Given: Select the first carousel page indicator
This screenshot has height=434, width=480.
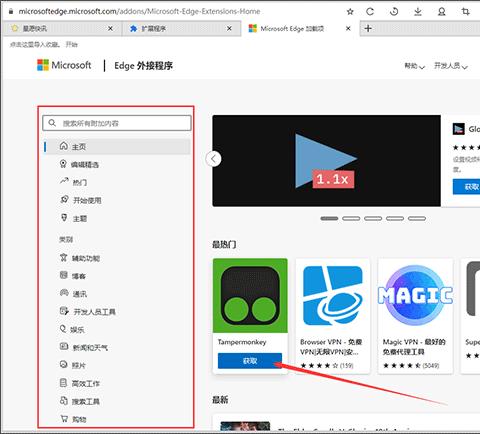Looking at the screenshot, I should click(329, 218).
